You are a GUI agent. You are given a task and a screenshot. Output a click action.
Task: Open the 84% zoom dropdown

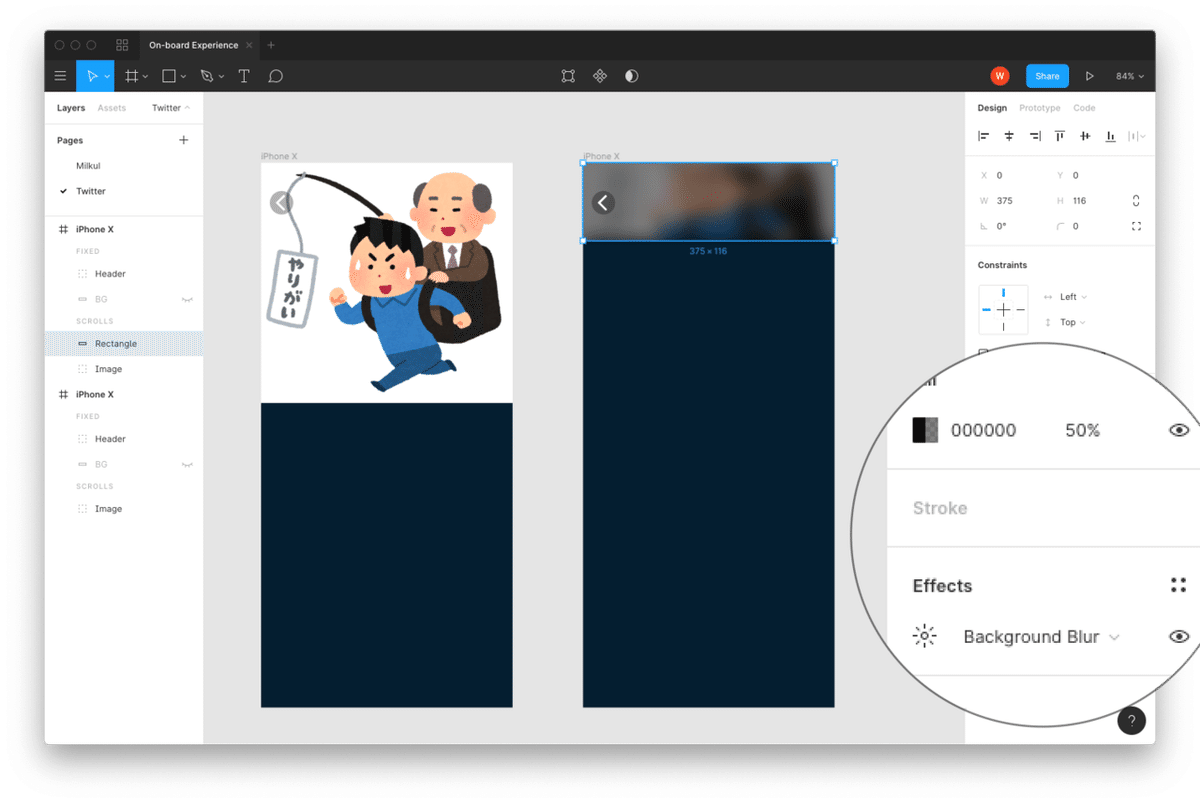point(1130,76)
